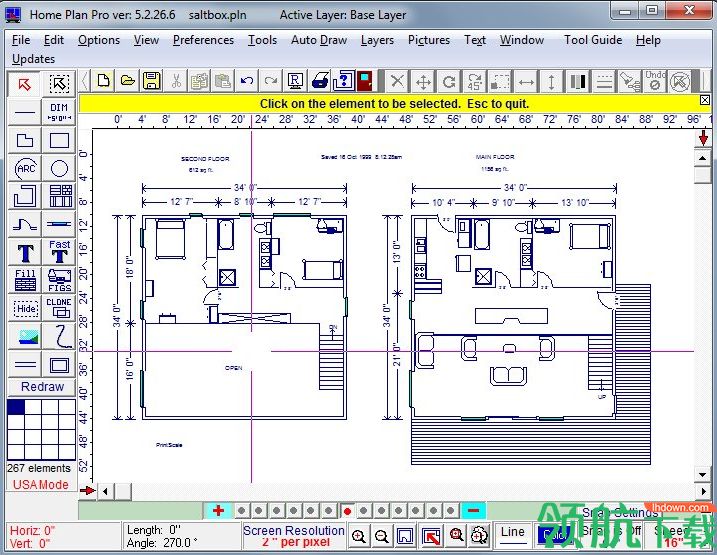Click the horizontal scrollbar right arrow
Viewport: 717px width, 555px height.
click(703, 491)
